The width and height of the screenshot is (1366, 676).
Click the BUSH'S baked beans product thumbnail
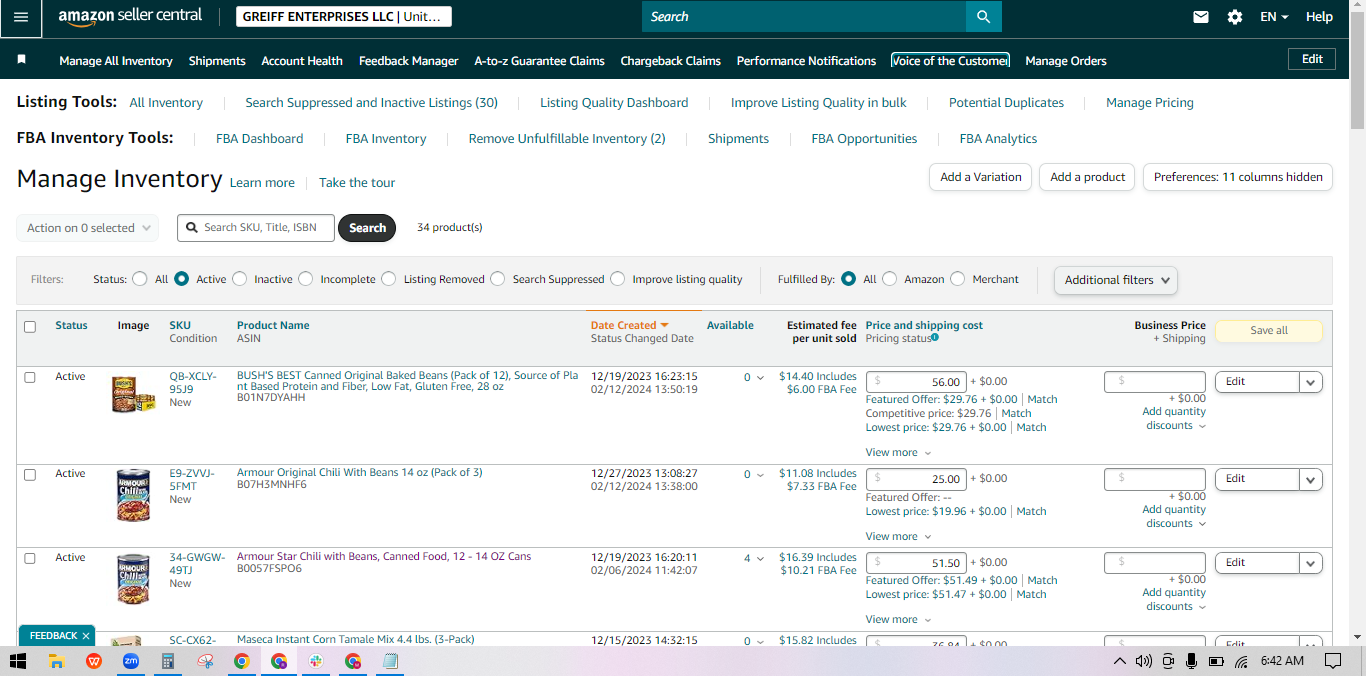tap(133, 395)
